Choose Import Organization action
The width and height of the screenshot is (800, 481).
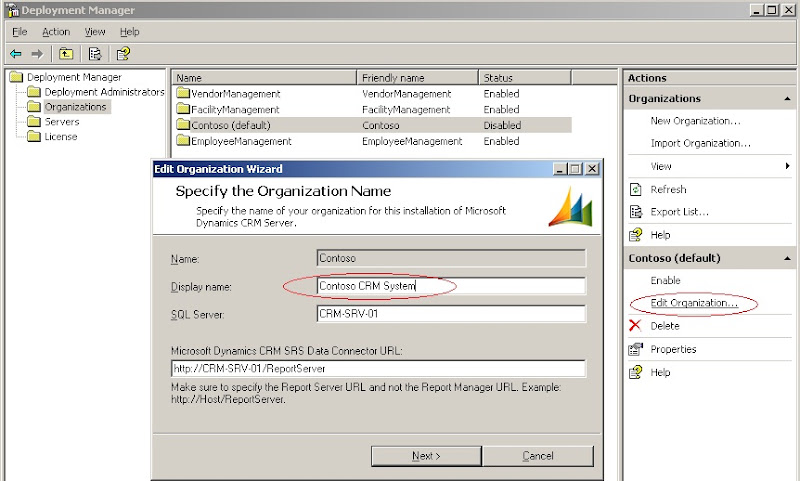tap(701, 143)
